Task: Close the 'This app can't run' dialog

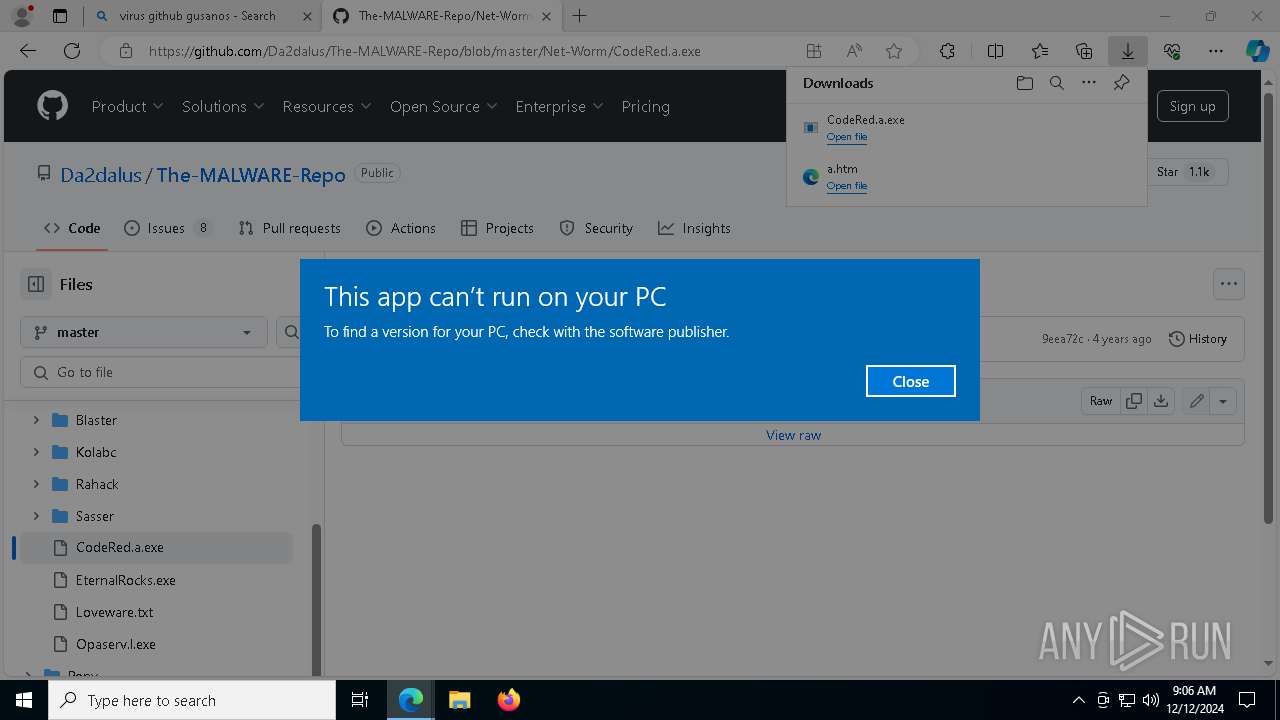Action: [910, 381]
